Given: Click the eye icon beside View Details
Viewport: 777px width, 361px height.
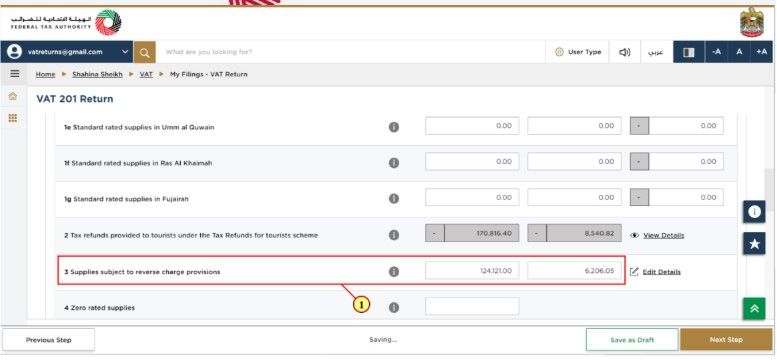Looking at the screenshot, I should pyautogui.click(x=634, y=236).
